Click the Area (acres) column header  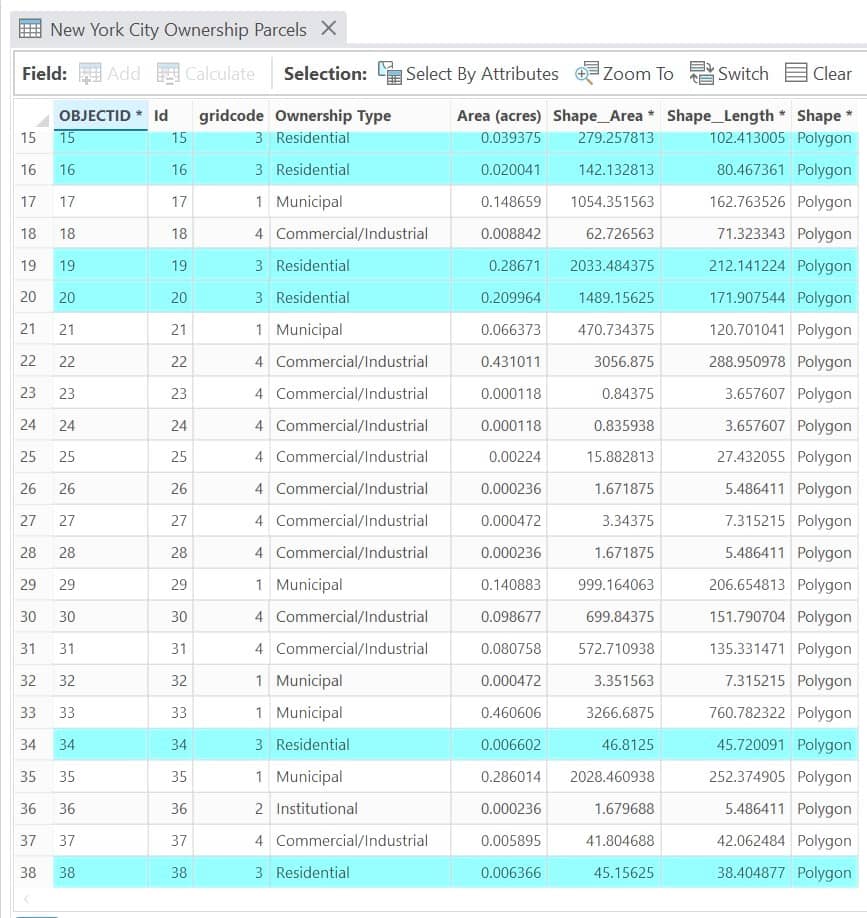click(499, 116)
